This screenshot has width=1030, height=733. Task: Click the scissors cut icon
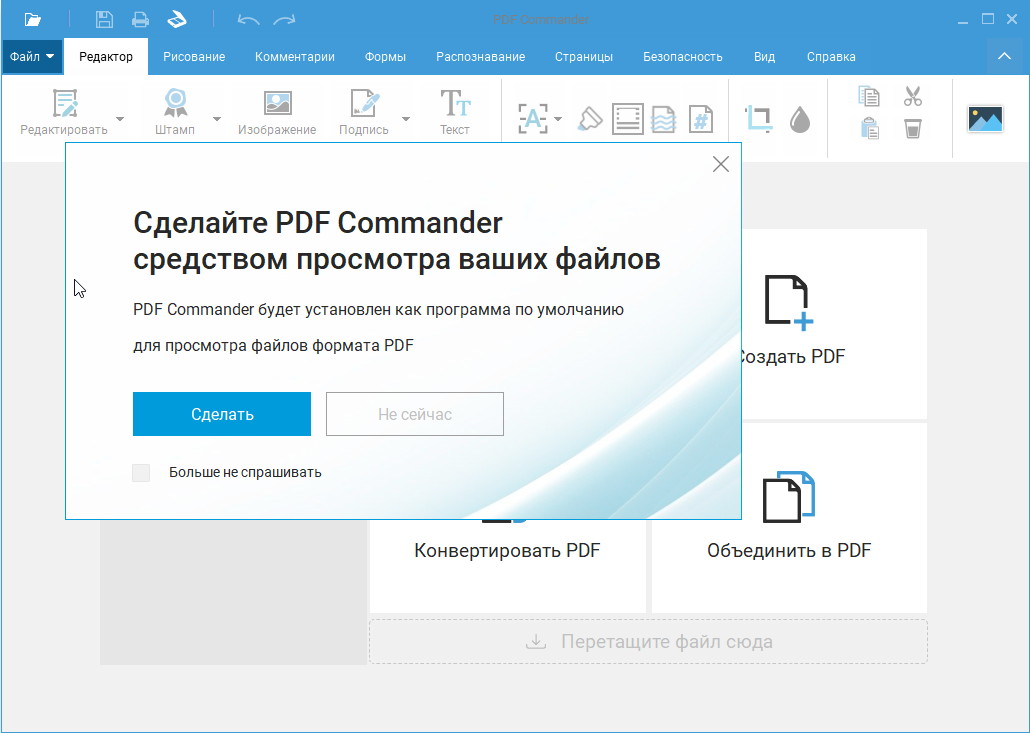pyautogui.click(x=912, y=97)
